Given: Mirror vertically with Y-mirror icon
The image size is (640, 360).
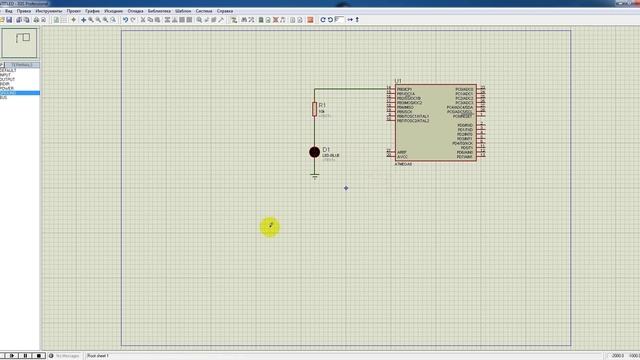Looking at the screenshot, I should (357, 20).
